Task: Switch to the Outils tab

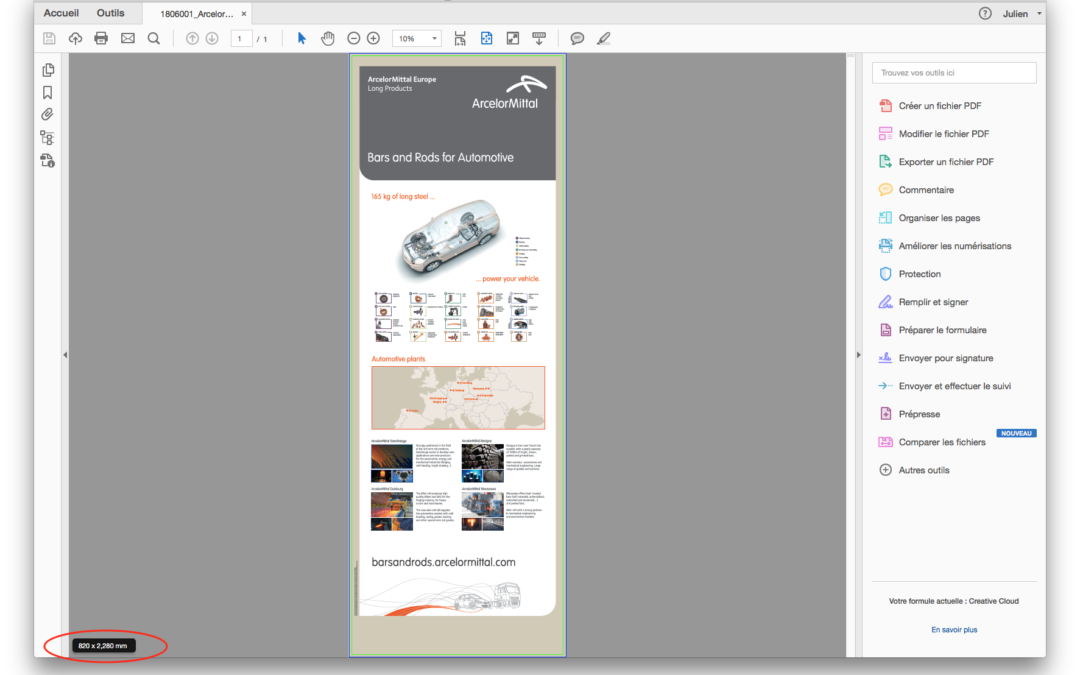Action: 111,13
